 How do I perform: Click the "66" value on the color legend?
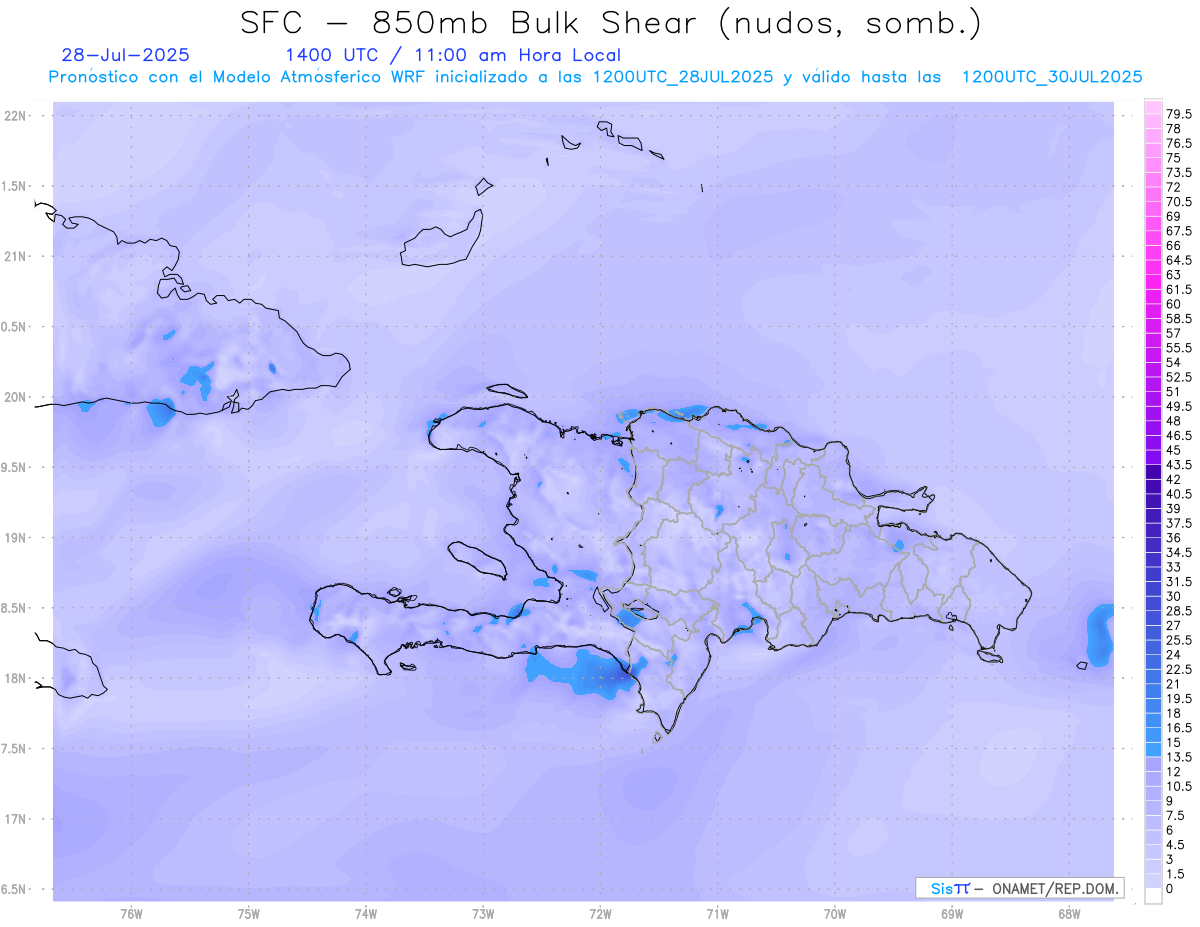(1173, 245)
